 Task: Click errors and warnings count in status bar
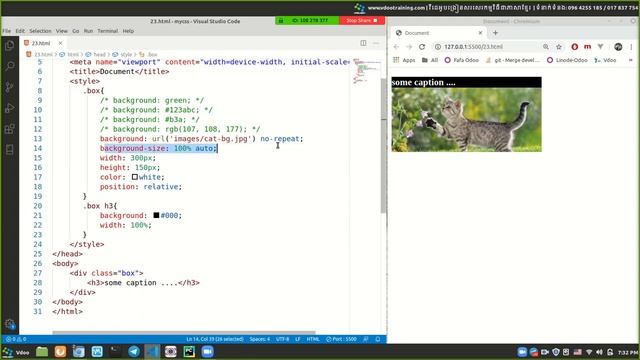pyautogui.click(x=16, y=339)
